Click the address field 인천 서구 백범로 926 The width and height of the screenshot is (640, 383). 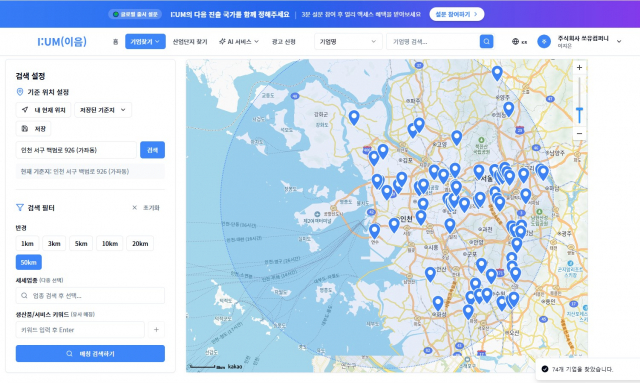pos(76,150)
